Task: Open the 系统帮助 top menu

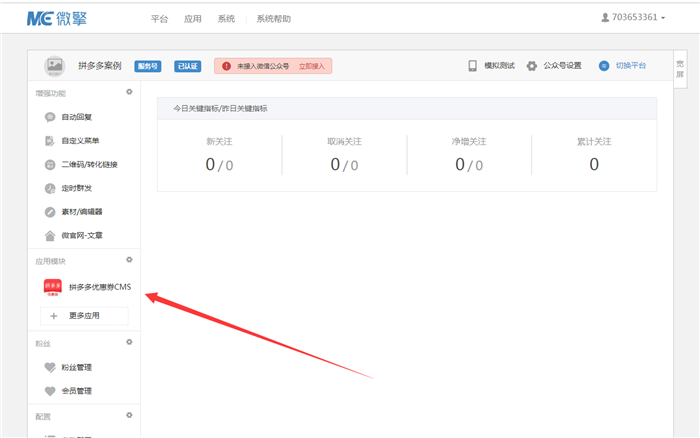Action: (x=275, y=19)
